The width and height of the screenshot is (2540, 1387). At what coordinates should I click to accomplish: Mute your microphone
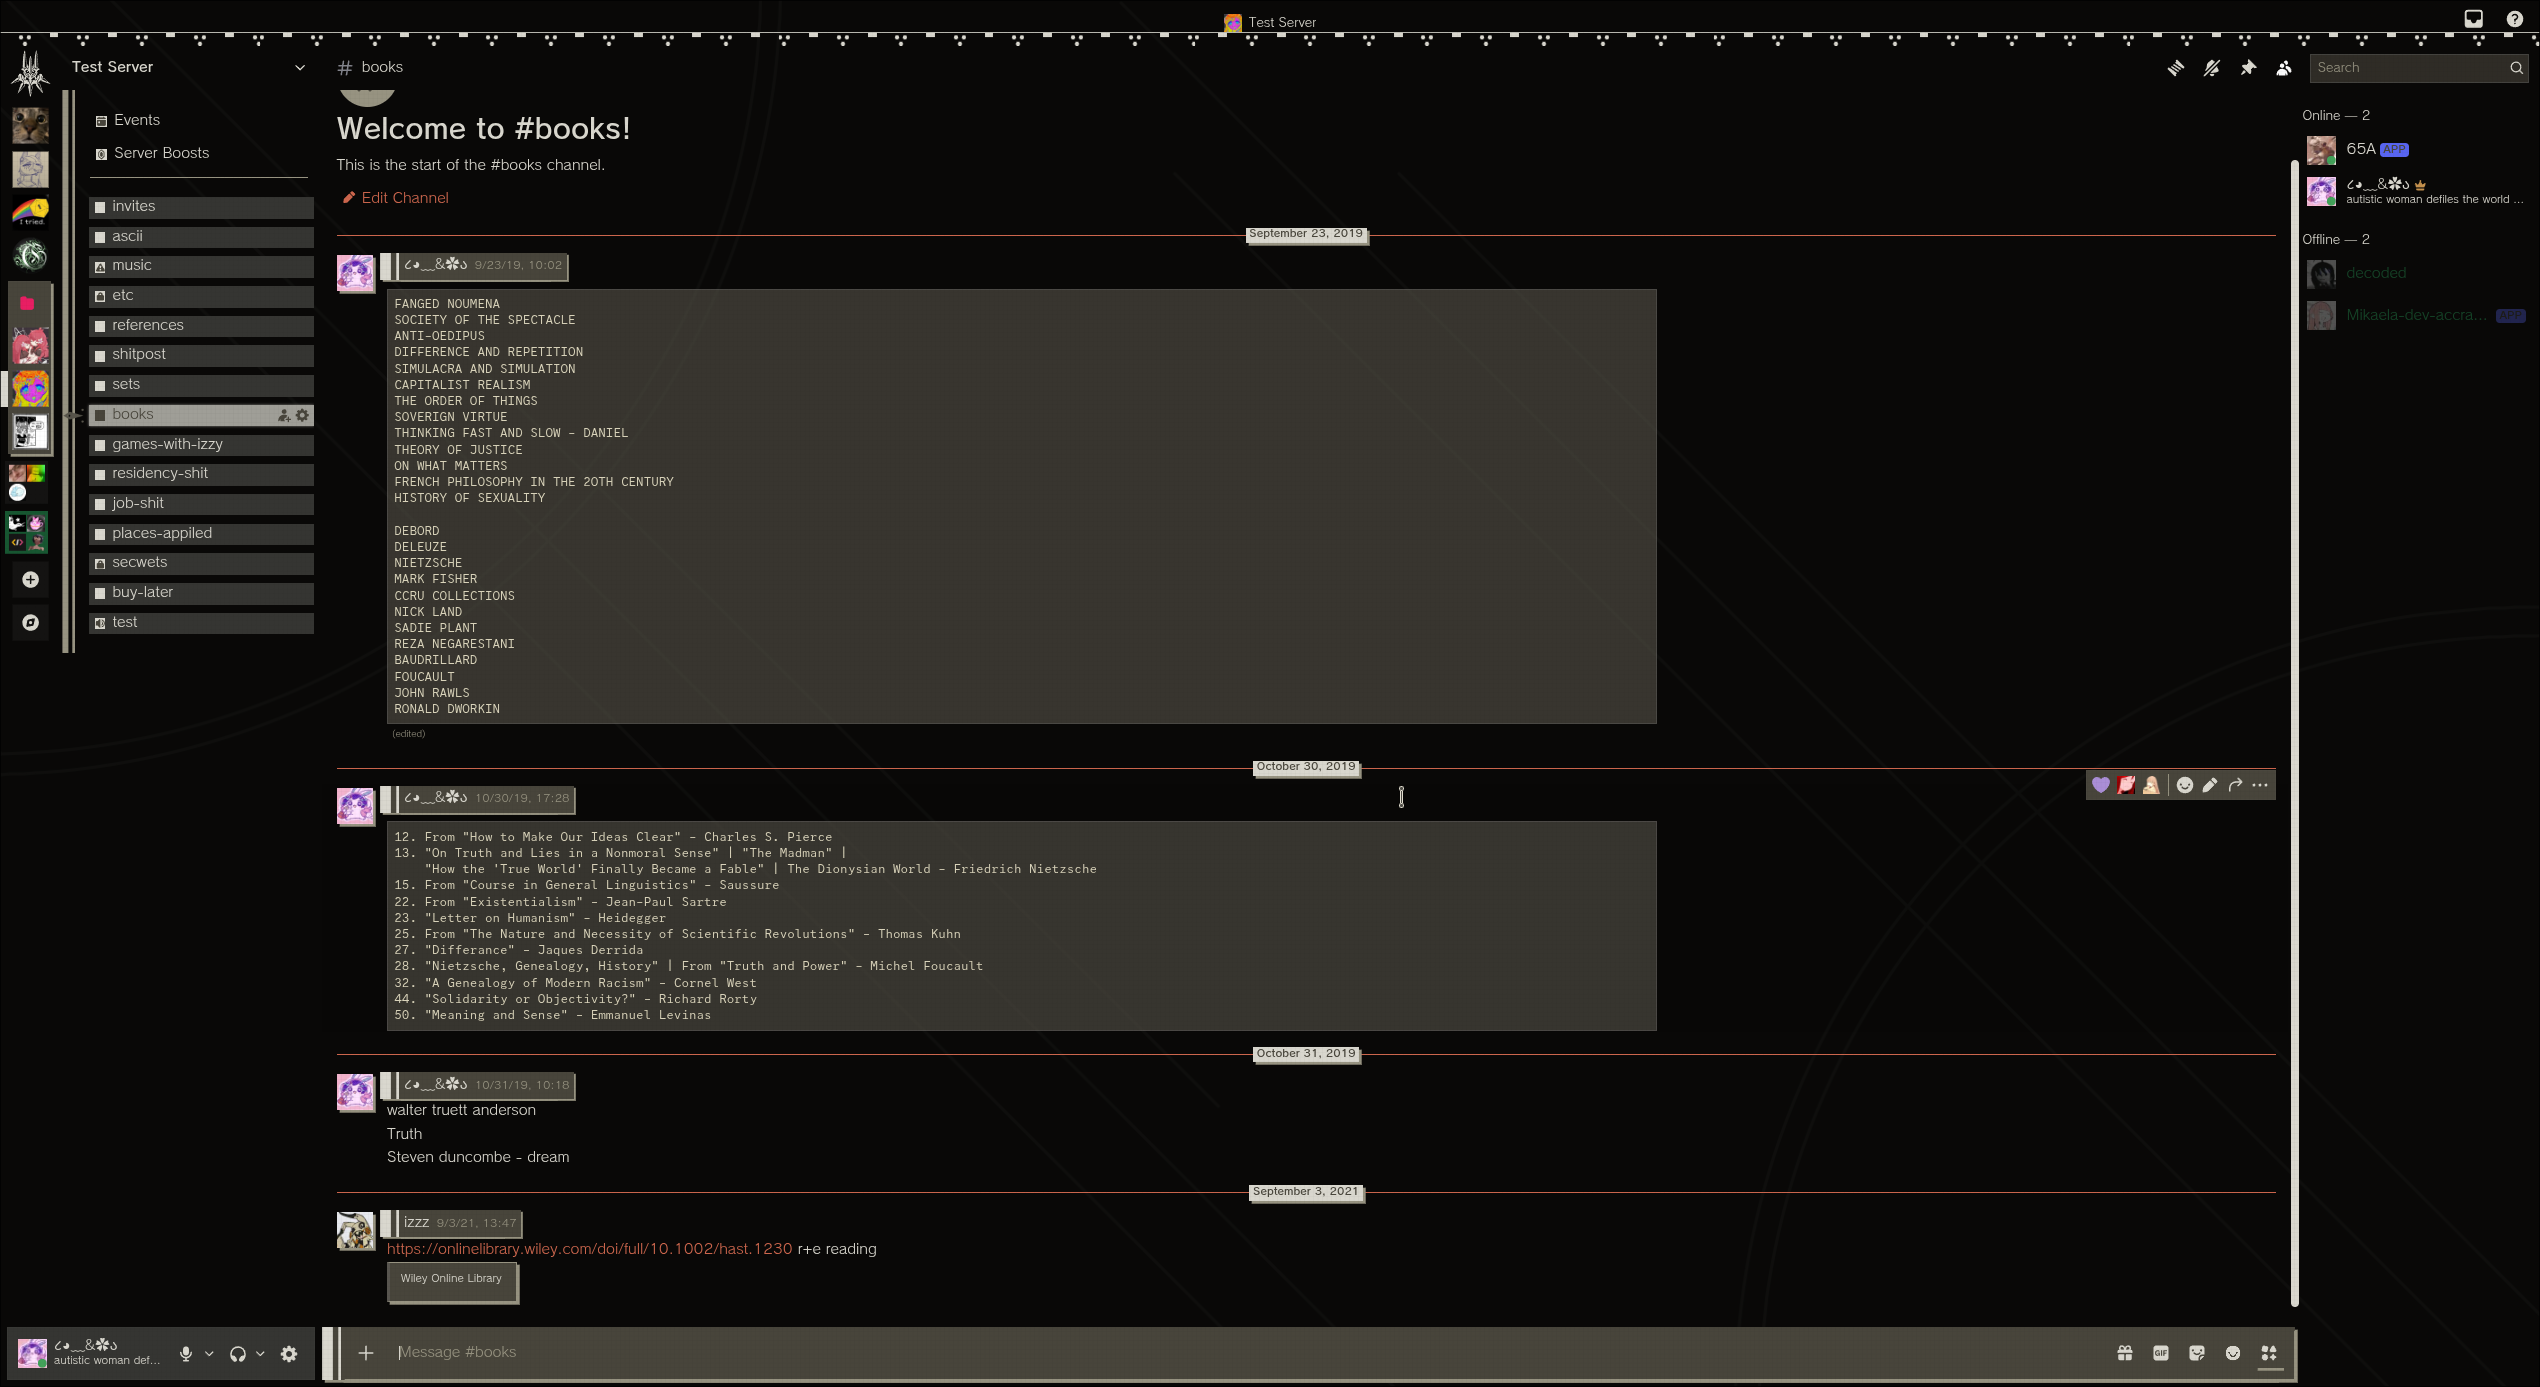(186, 1353)
